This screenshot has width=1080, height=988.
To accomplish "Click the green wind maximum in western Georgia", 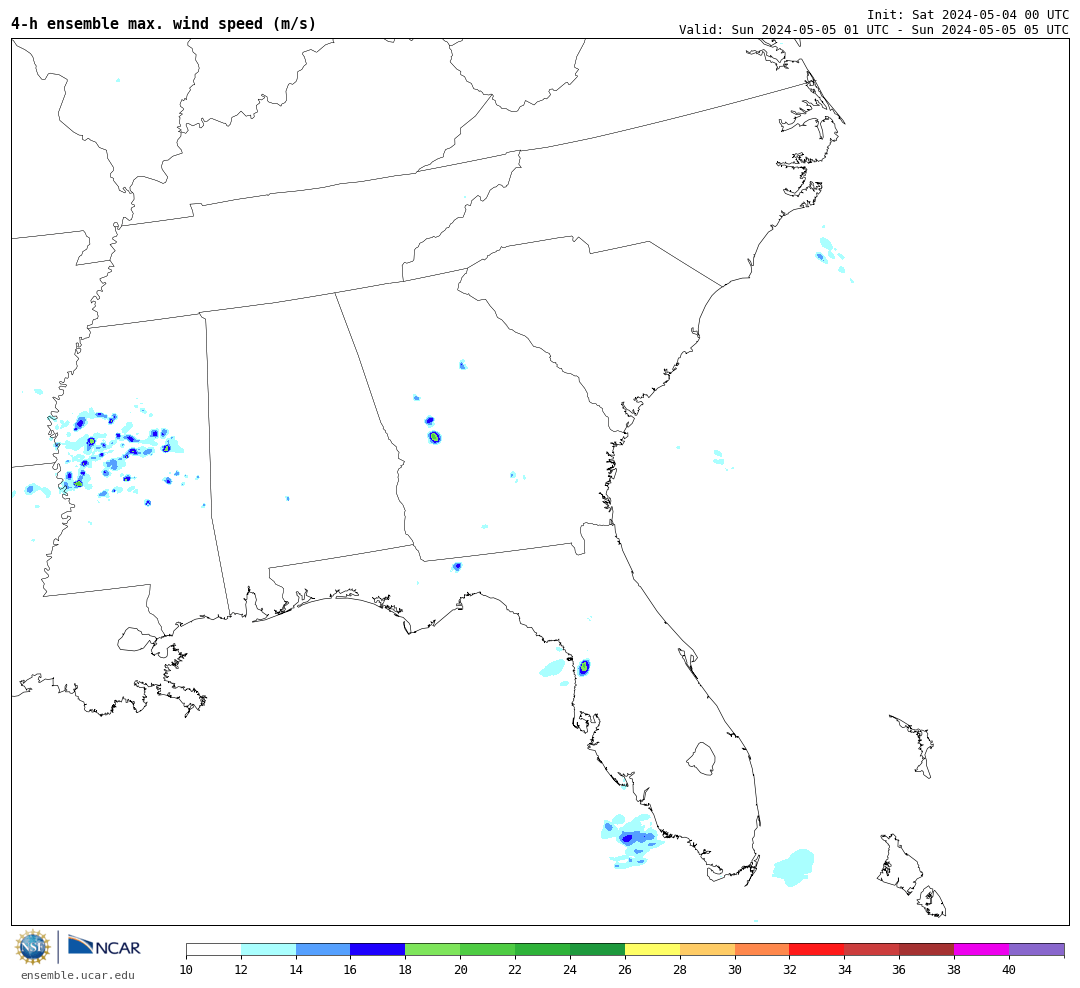I will tap(435, 437).
